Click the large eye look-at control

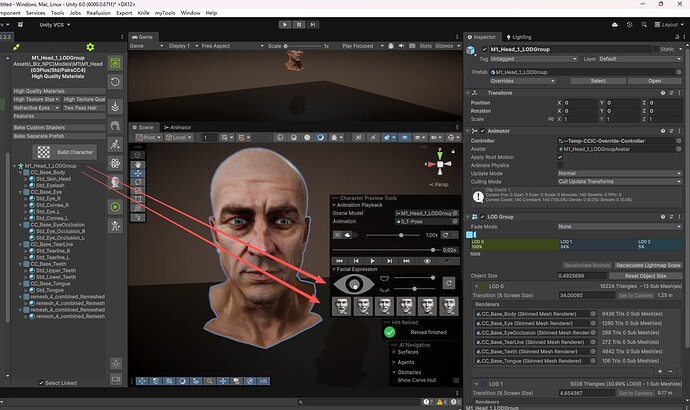tap(354, 284)
